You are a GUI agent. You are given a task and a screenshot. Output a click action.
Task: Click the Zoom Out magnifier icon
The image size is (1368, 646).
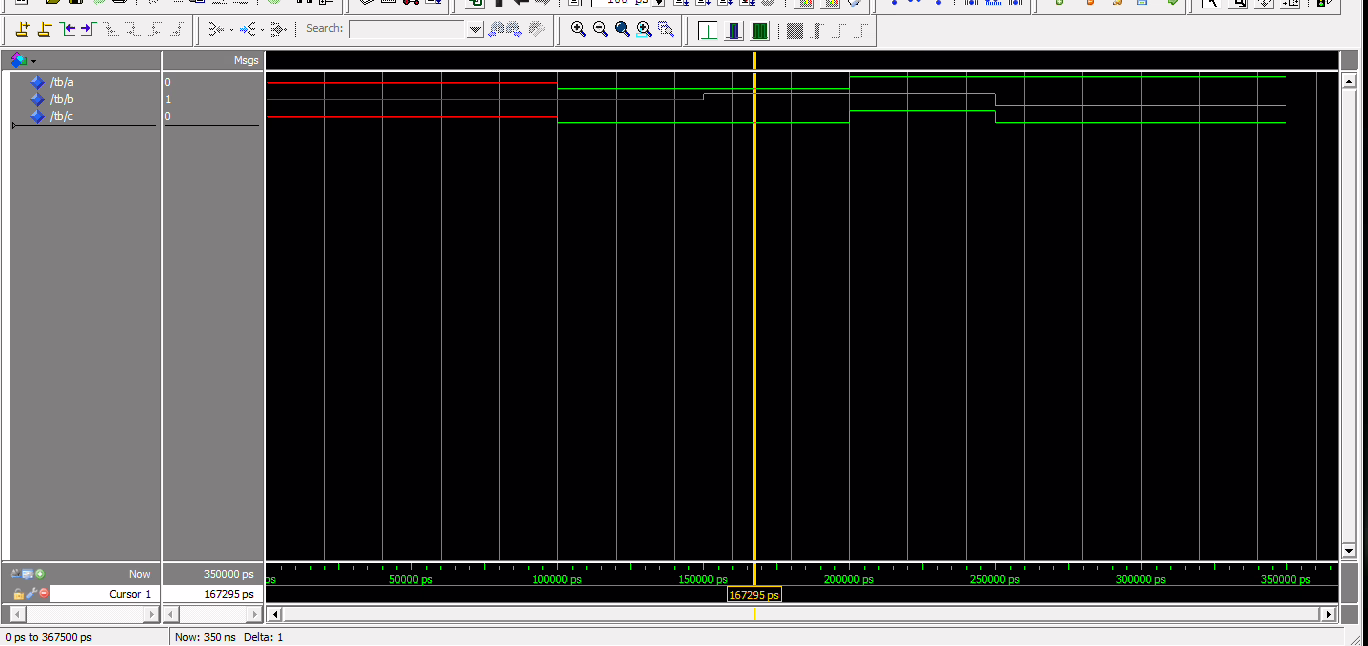[x=600, y=29]
